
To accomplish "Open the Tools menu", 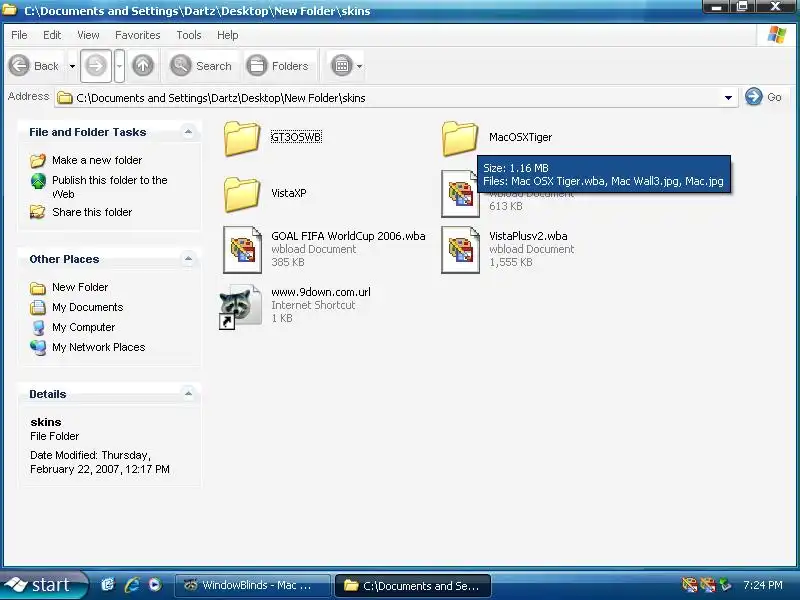I will click(189, 35).
